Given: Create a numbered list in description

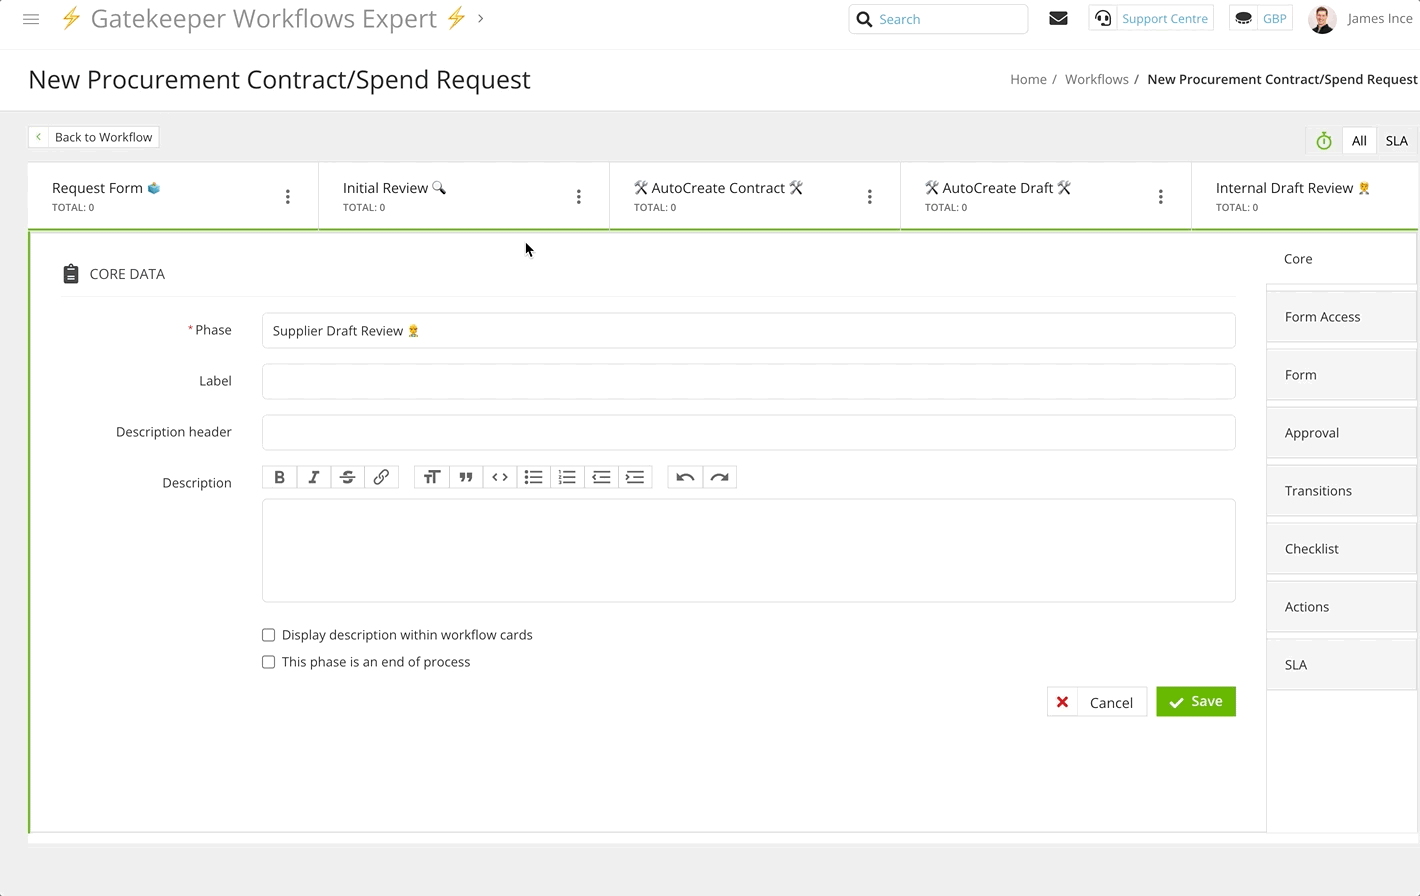Looking at the screenshot, I should 567,477.
